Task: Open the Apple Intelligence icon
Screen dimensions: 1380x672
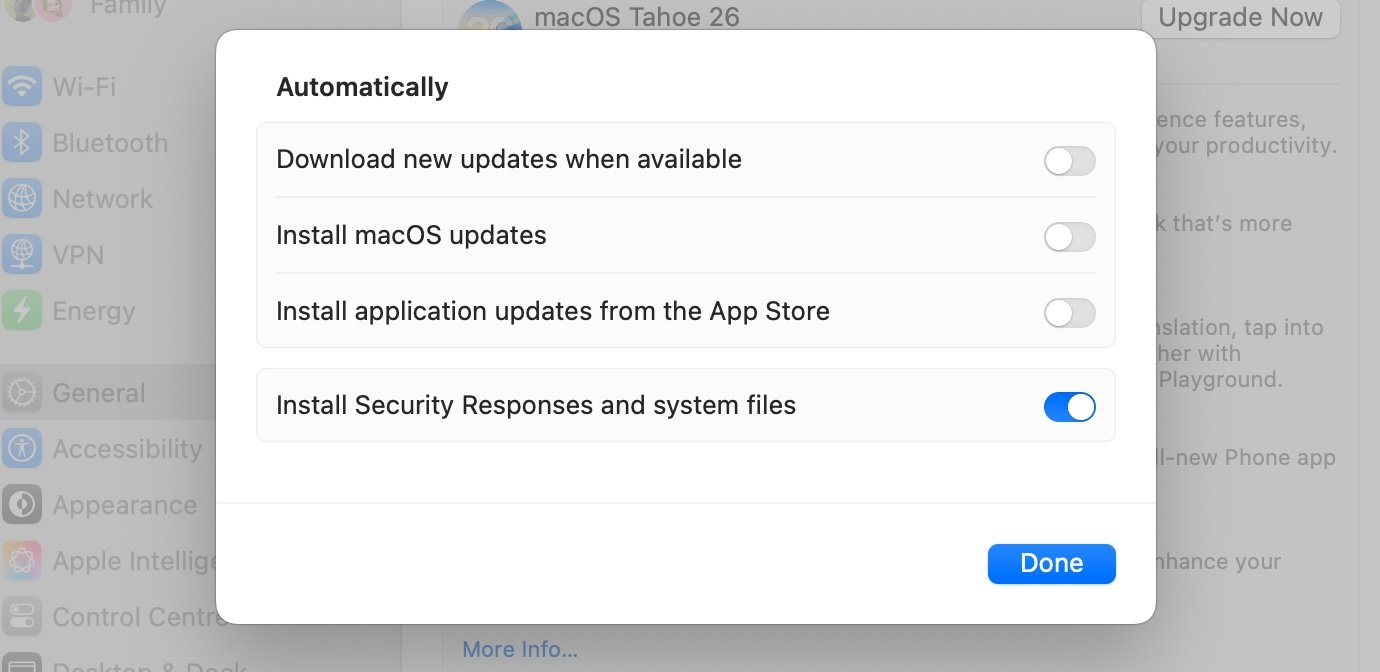Action: point(21,561)
